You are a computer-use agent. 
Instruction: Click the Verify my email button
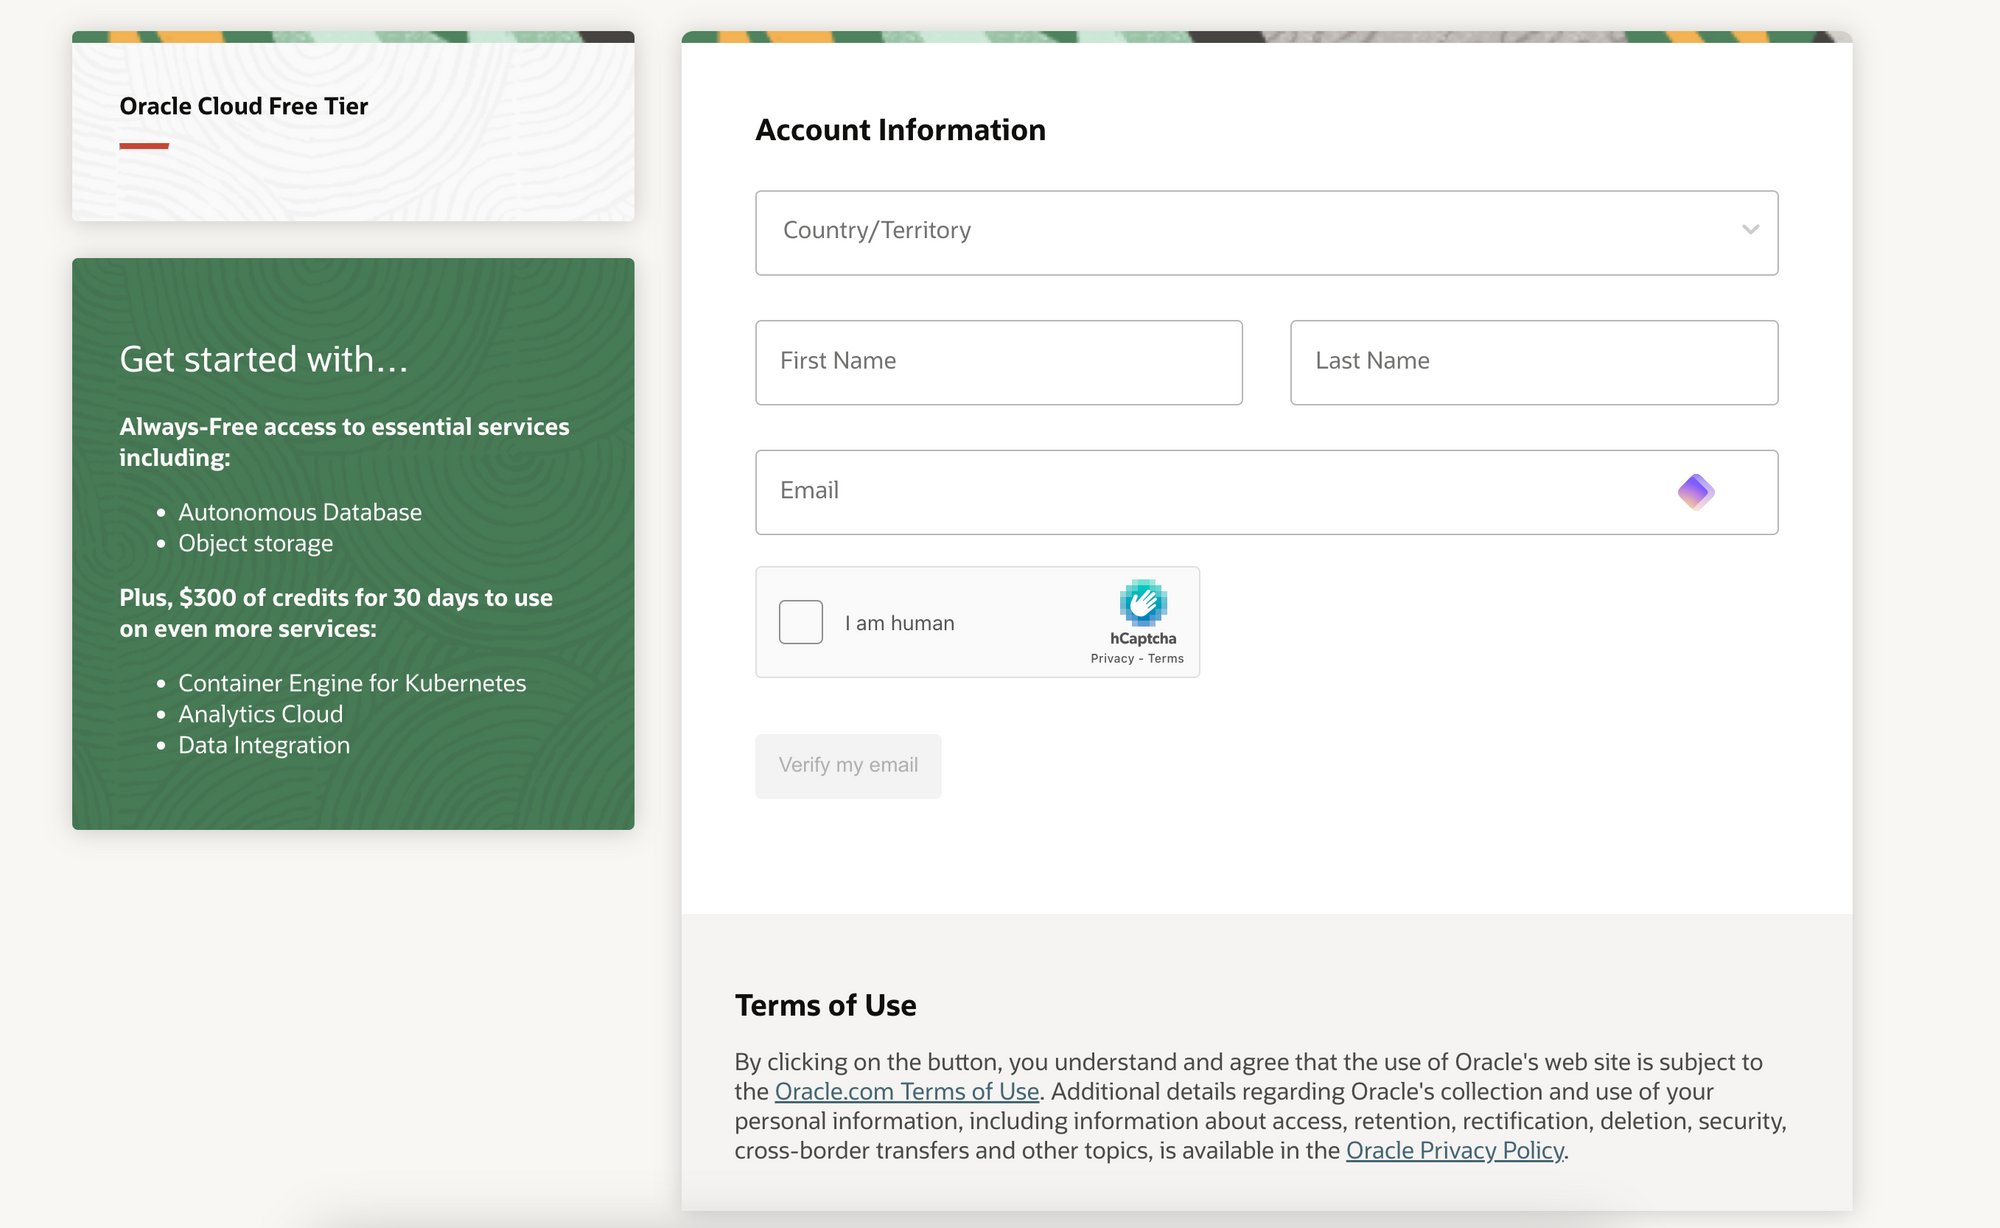pos(849,765)
